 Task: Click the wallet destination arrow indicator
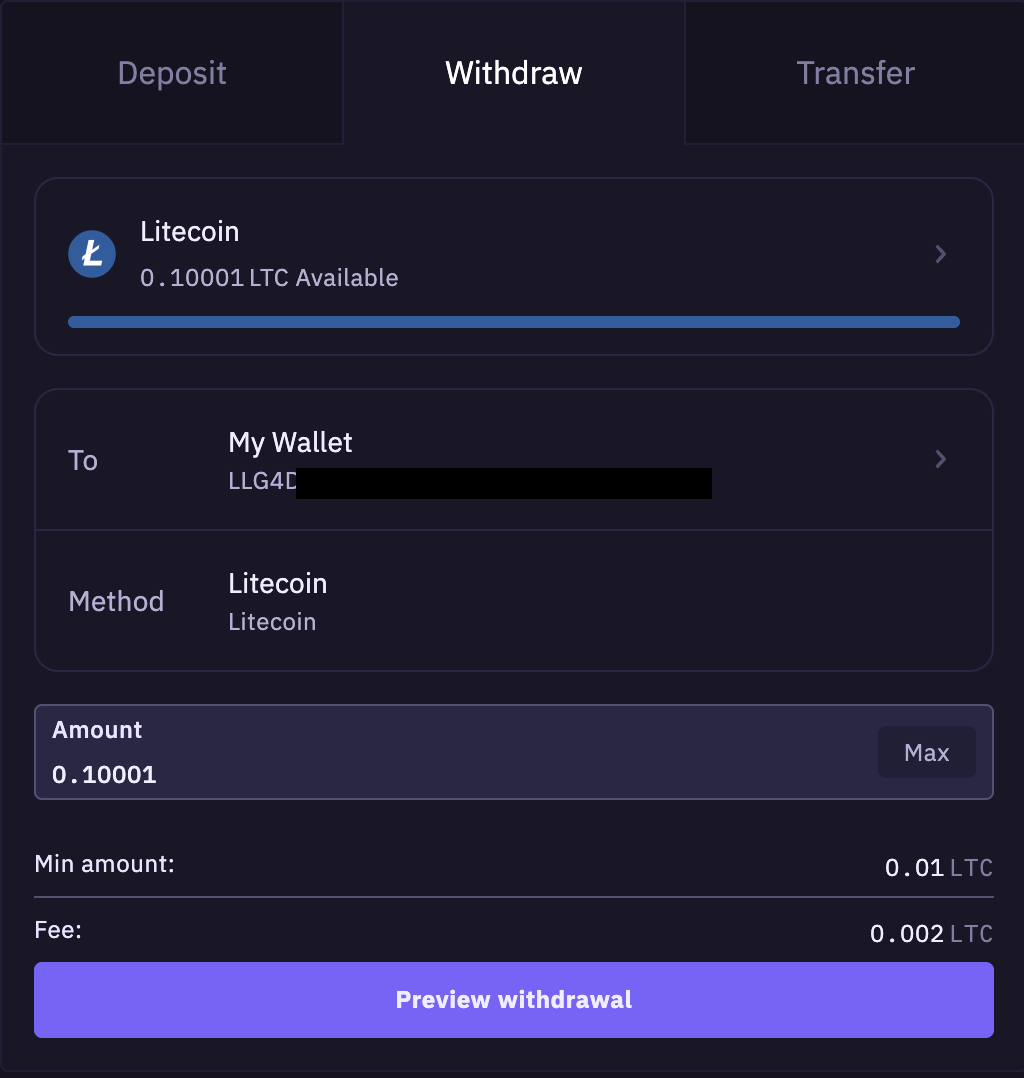(x=940, y=459)
